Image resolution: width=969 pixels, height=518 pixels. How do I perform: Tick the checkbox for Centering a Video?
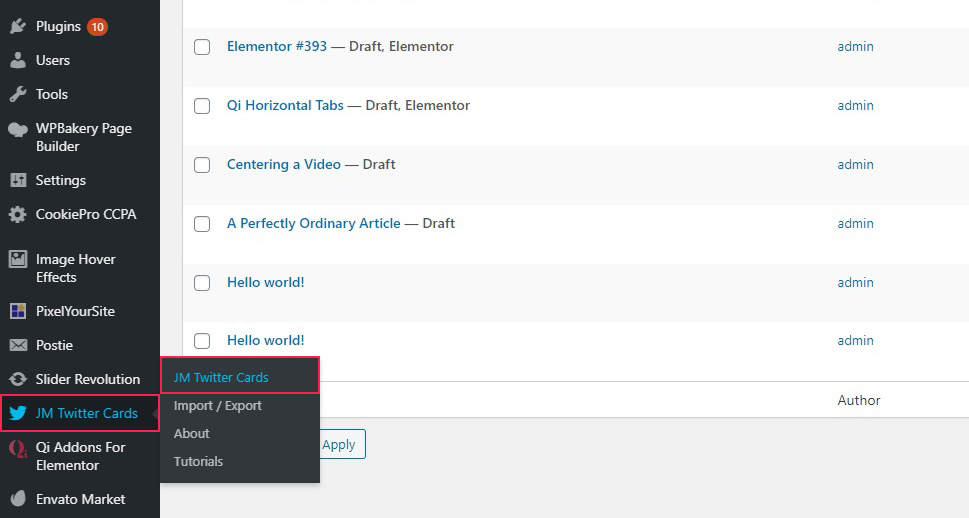pos(202,165)
